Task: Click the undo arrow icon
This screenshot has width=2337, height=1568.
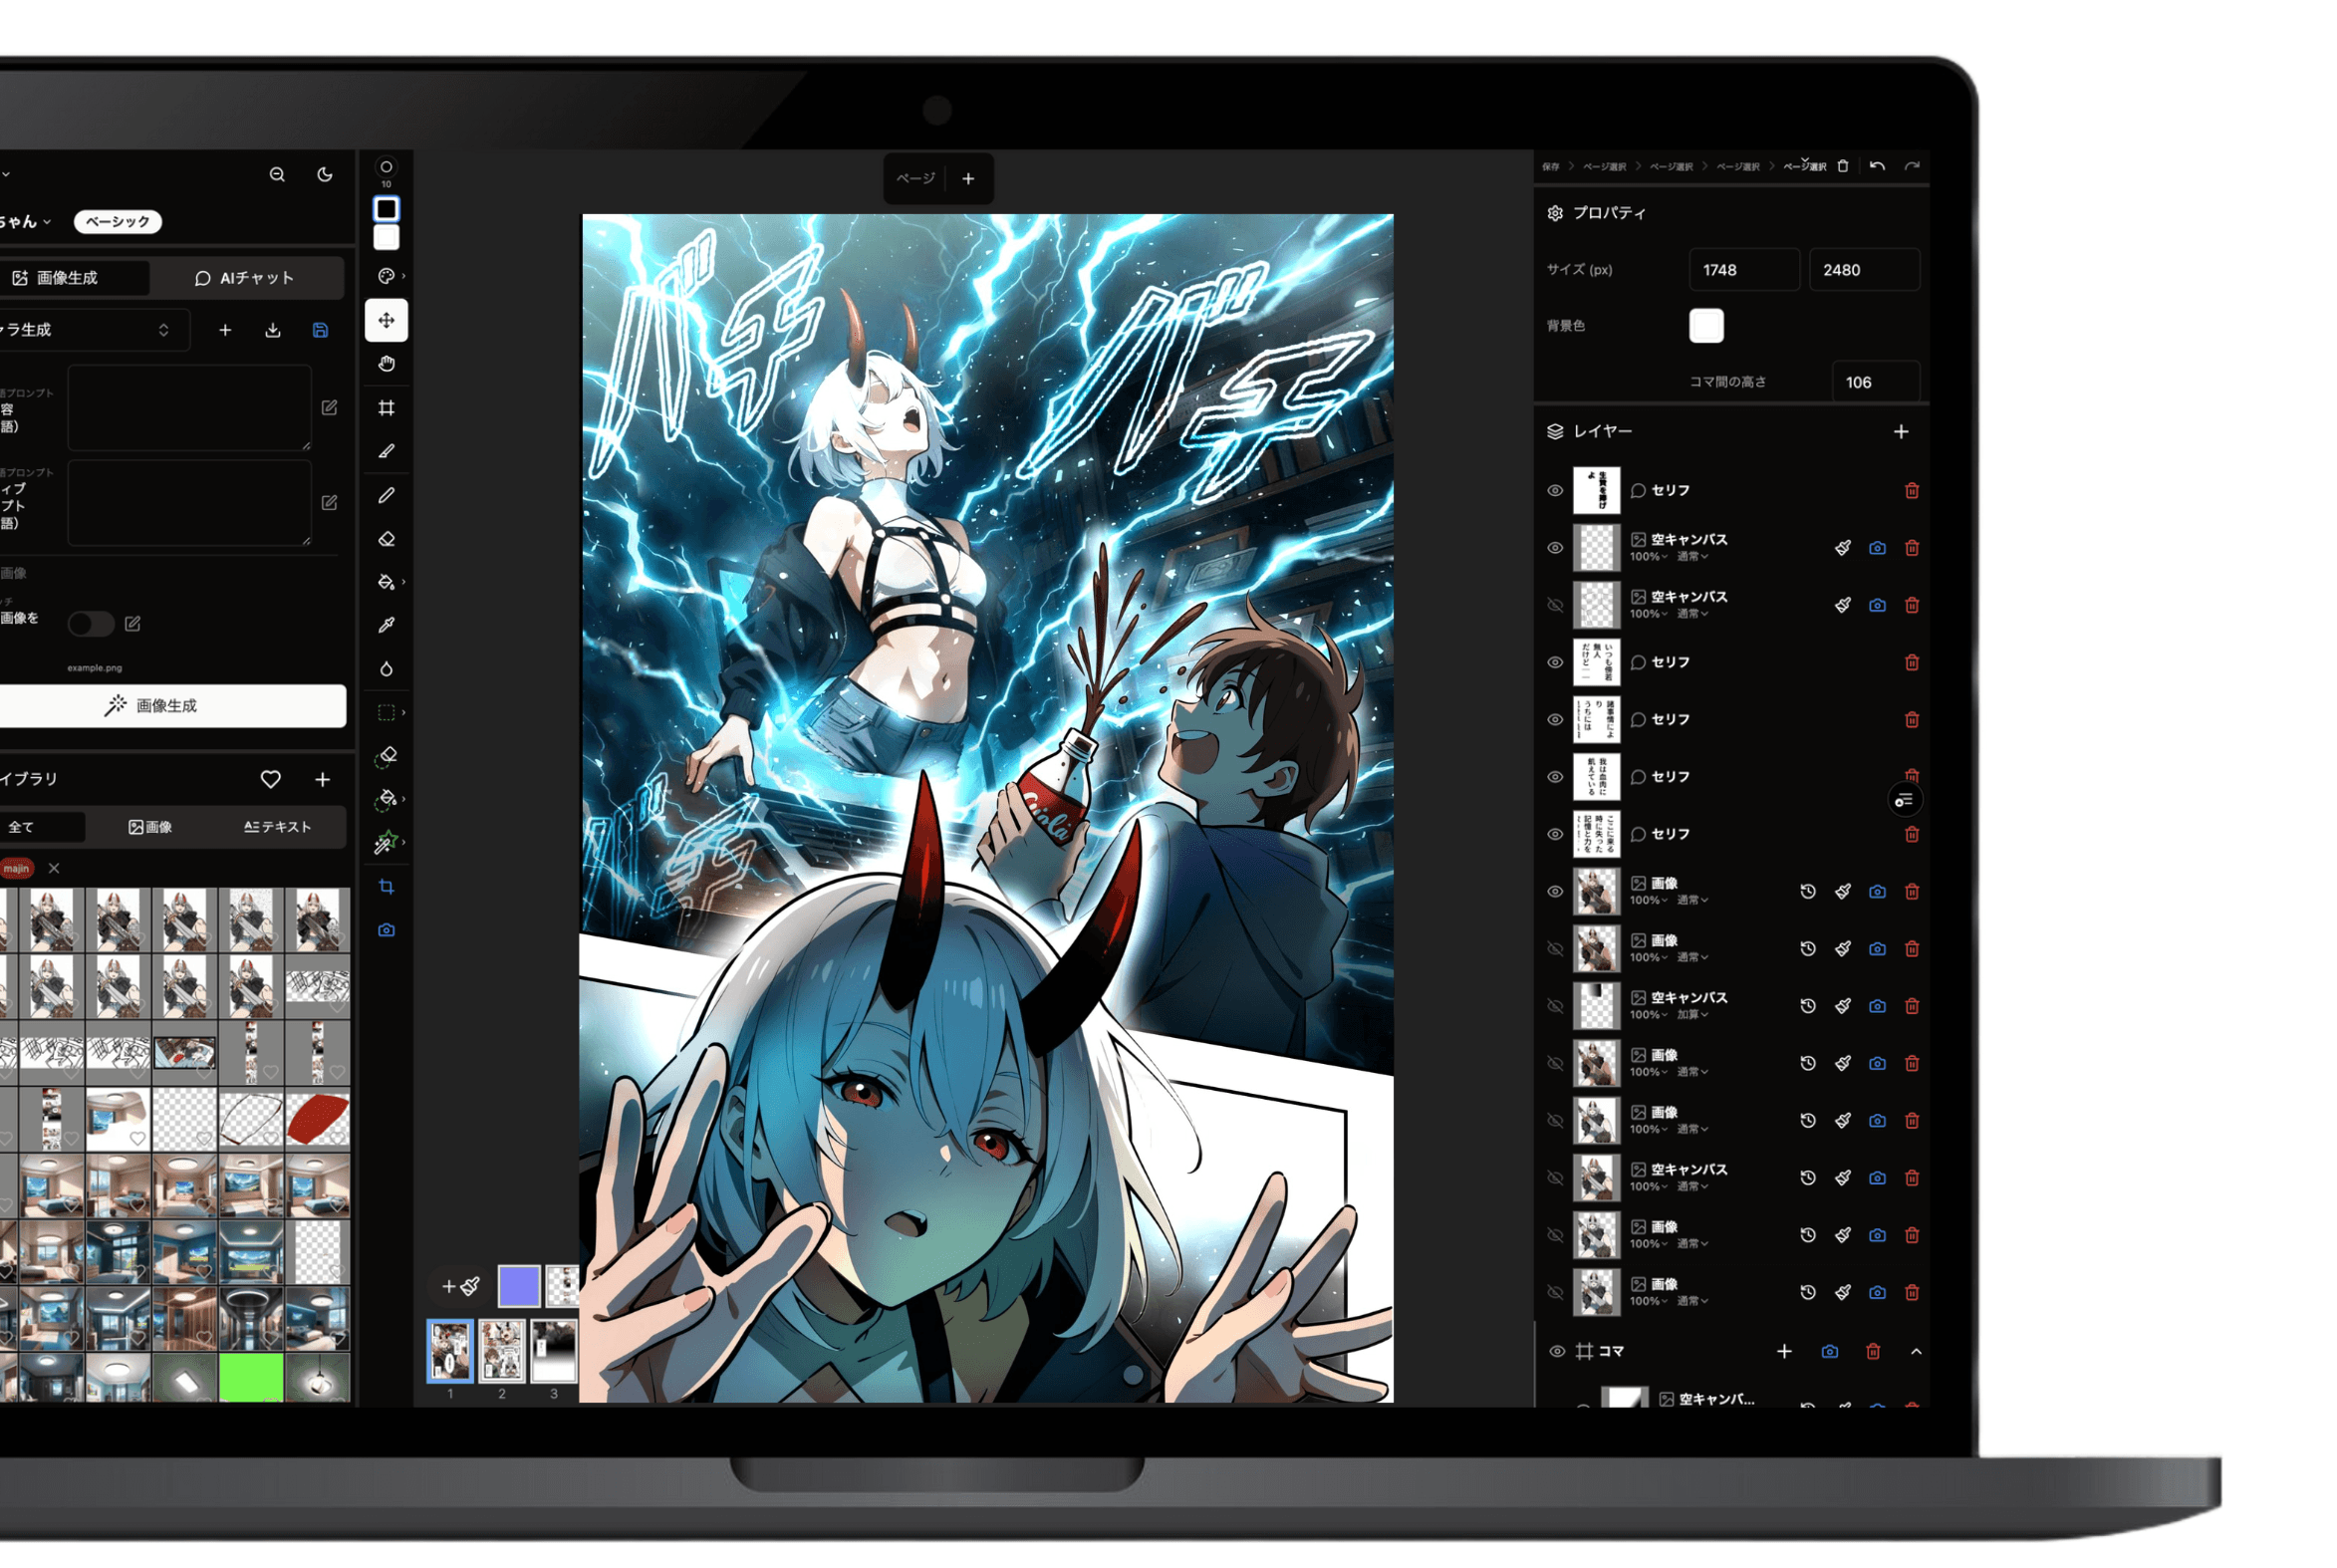Action: coord(1877,166)
